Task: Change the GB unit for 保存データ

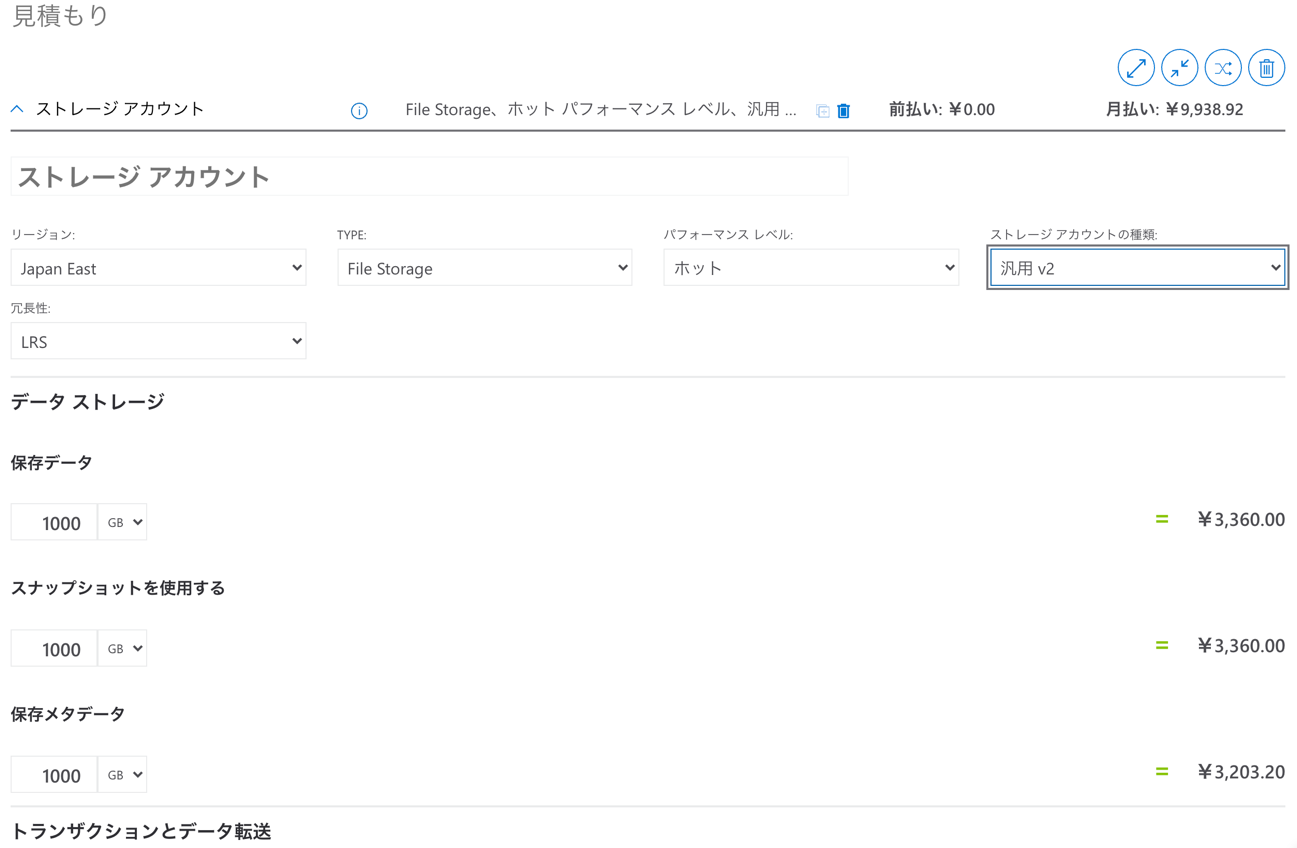Action: coord(123,522)
